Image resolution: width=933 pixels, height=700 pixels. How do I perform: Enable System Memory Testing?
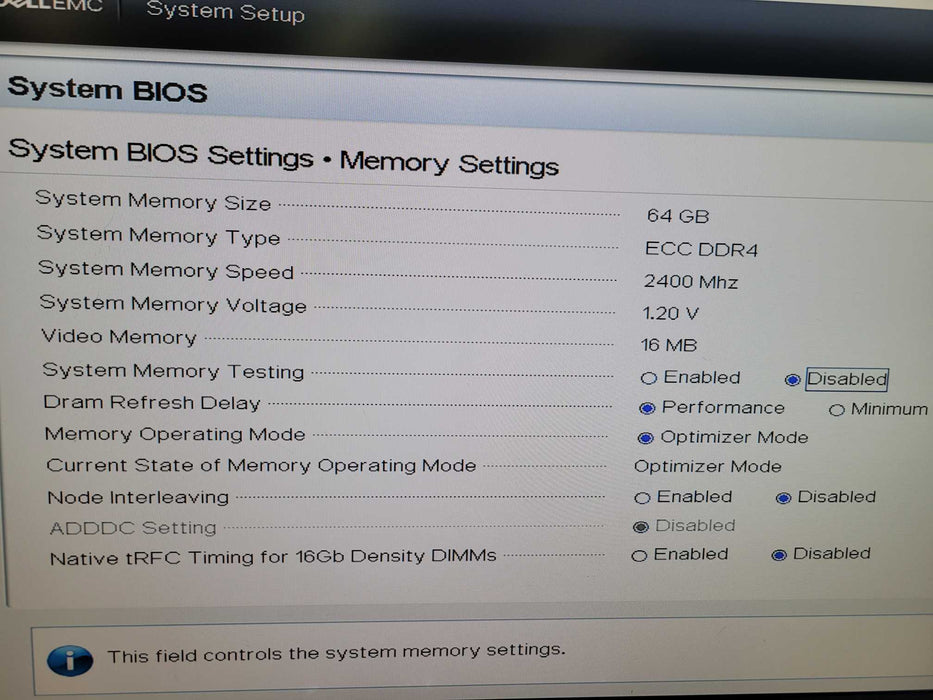click(649, 378)
